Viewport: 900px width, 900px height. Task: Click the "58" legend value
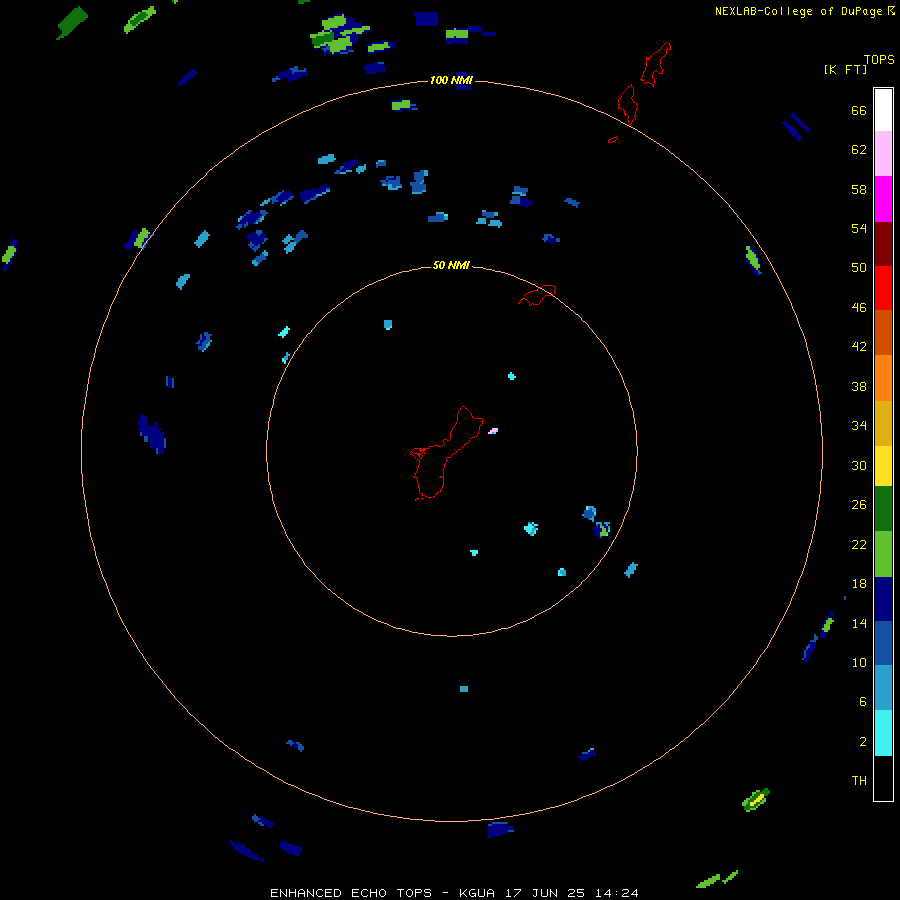pos(859,189)
